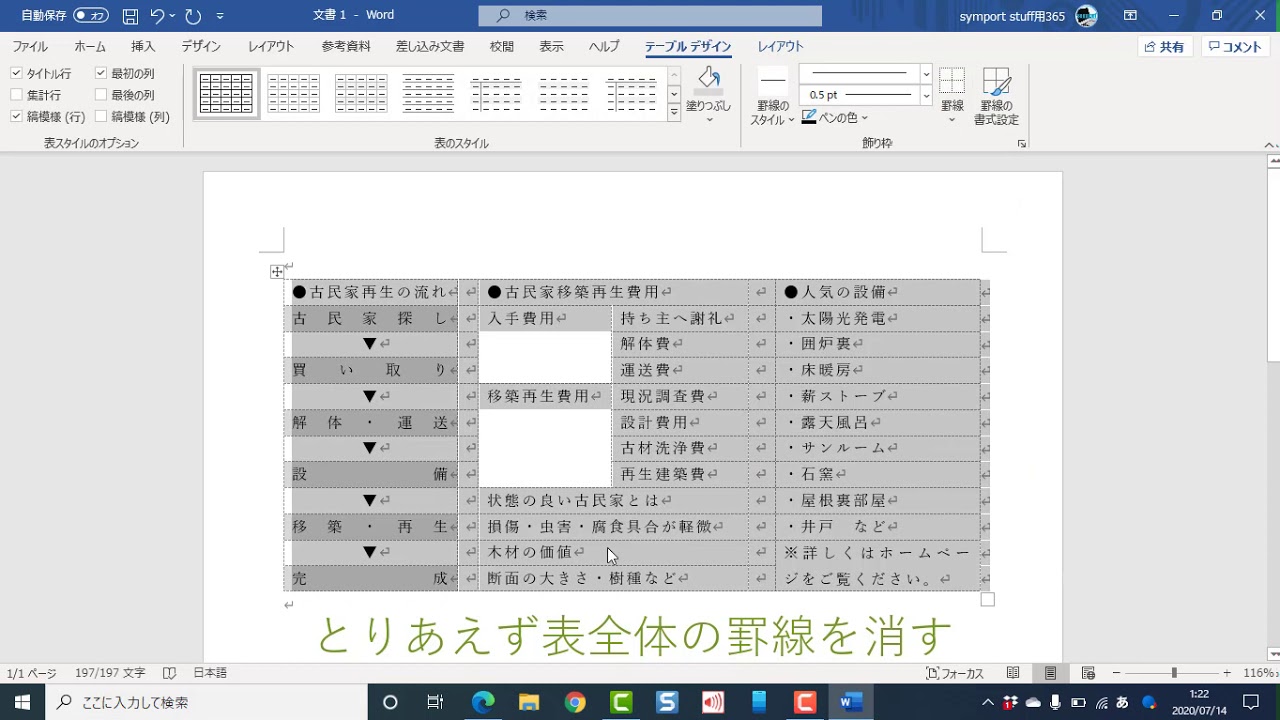Click 日本語 language in the status bar
This screenshot has height=720, width=1280.
point(210,674)
